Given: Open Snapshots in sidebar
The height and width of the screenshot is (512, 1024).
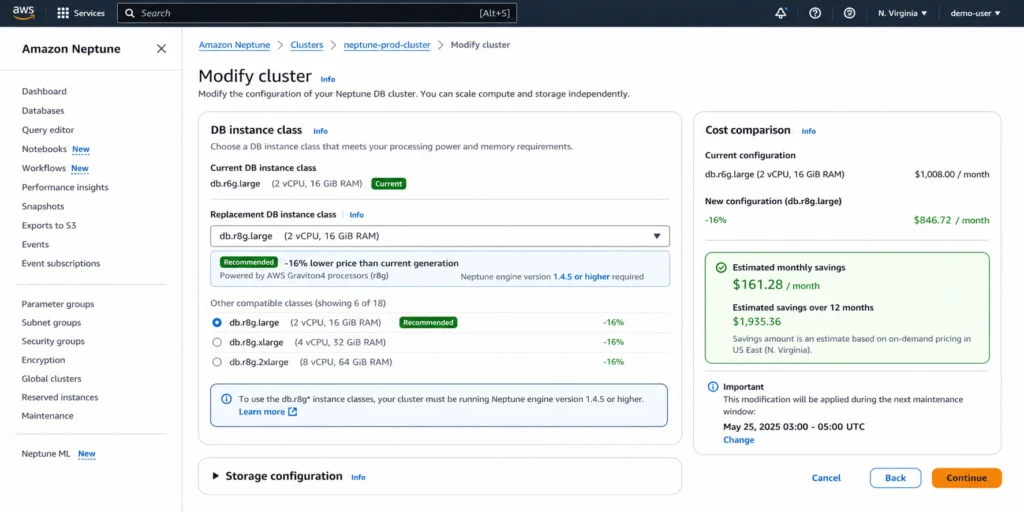Looking at the screenshot, I should pyautogui.click(x=43, y=206).
